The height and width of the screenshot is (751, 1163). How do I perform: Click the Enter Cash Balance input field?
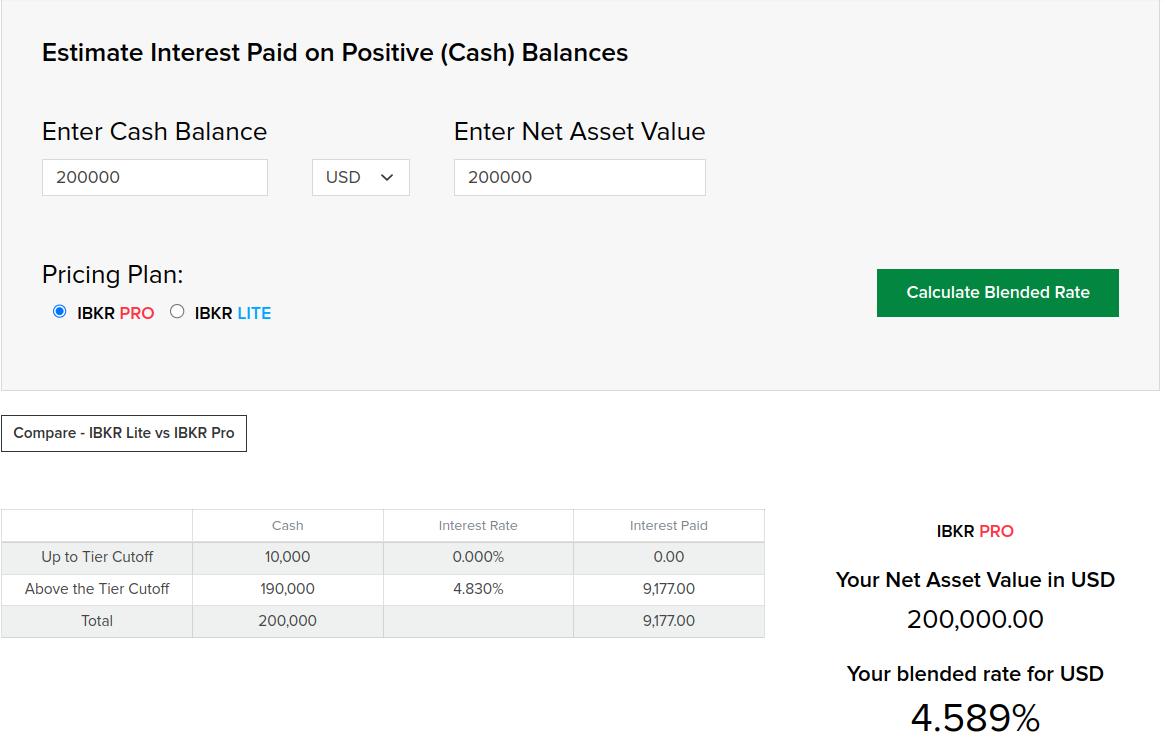155,177
